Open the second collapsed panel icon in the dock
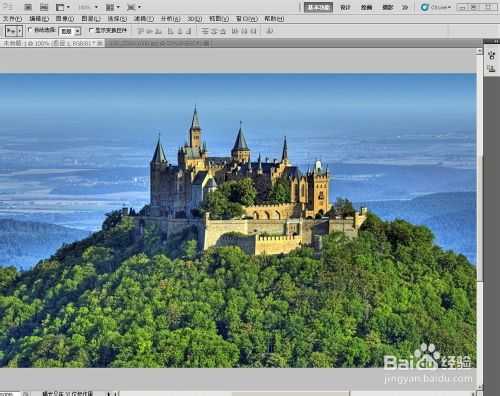Image resolution: width=500 pixels, height=396 pixels. (492, 69)
